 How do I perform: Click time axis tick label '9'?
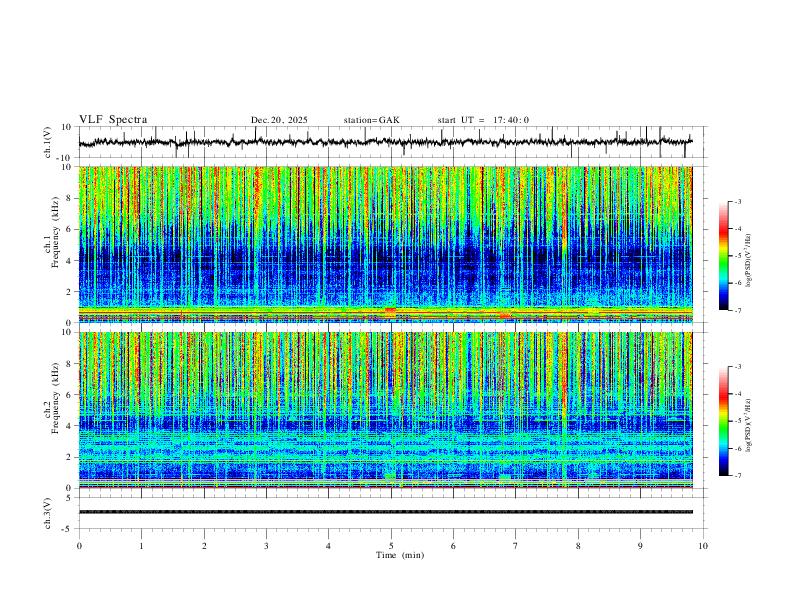(640, 546)
